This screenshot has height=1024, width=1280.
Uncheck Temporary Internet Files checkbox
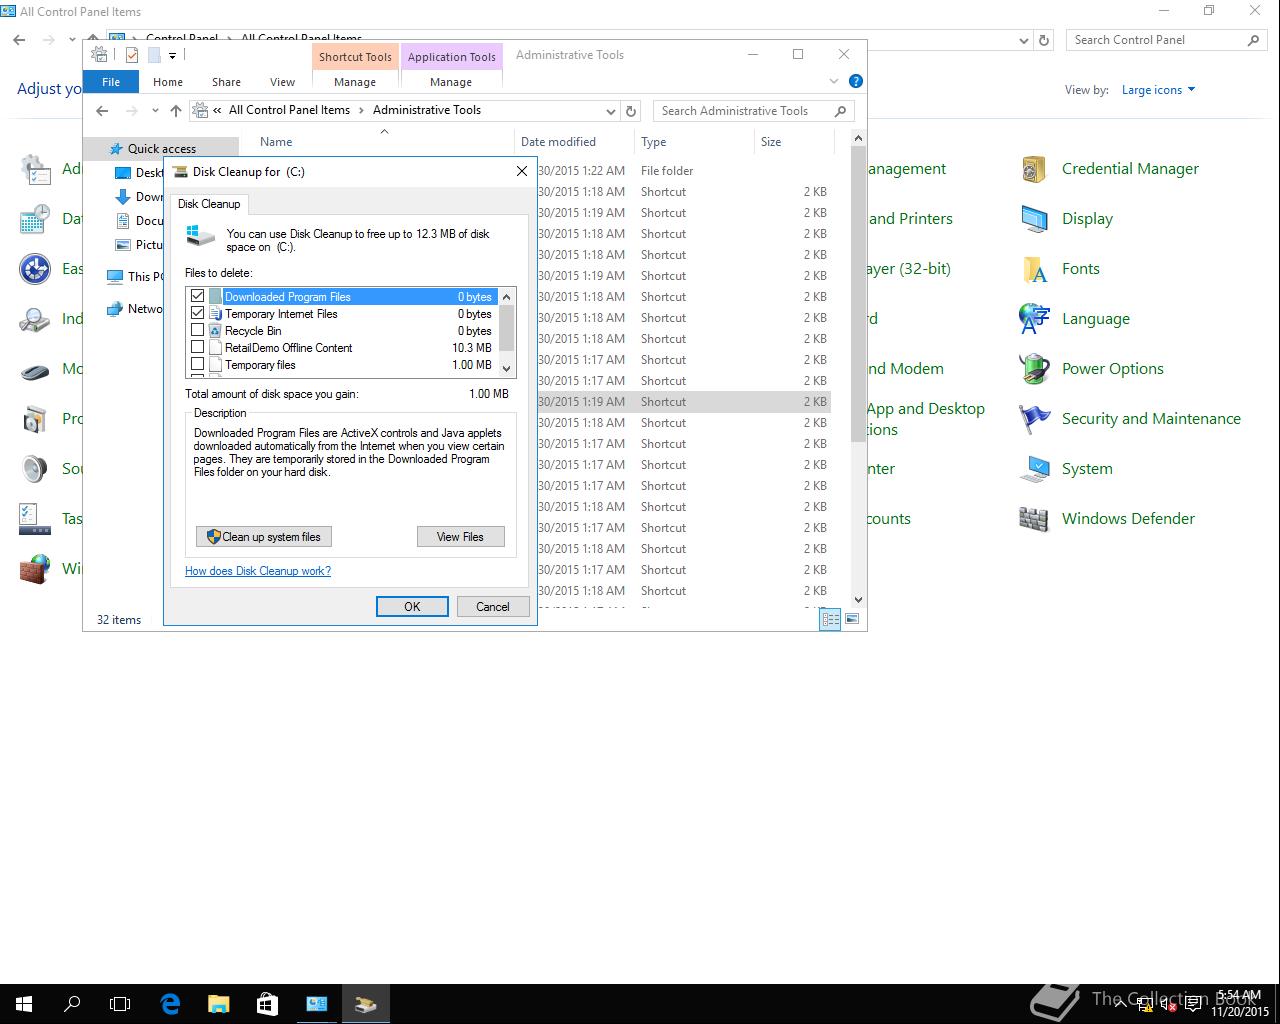197,313
